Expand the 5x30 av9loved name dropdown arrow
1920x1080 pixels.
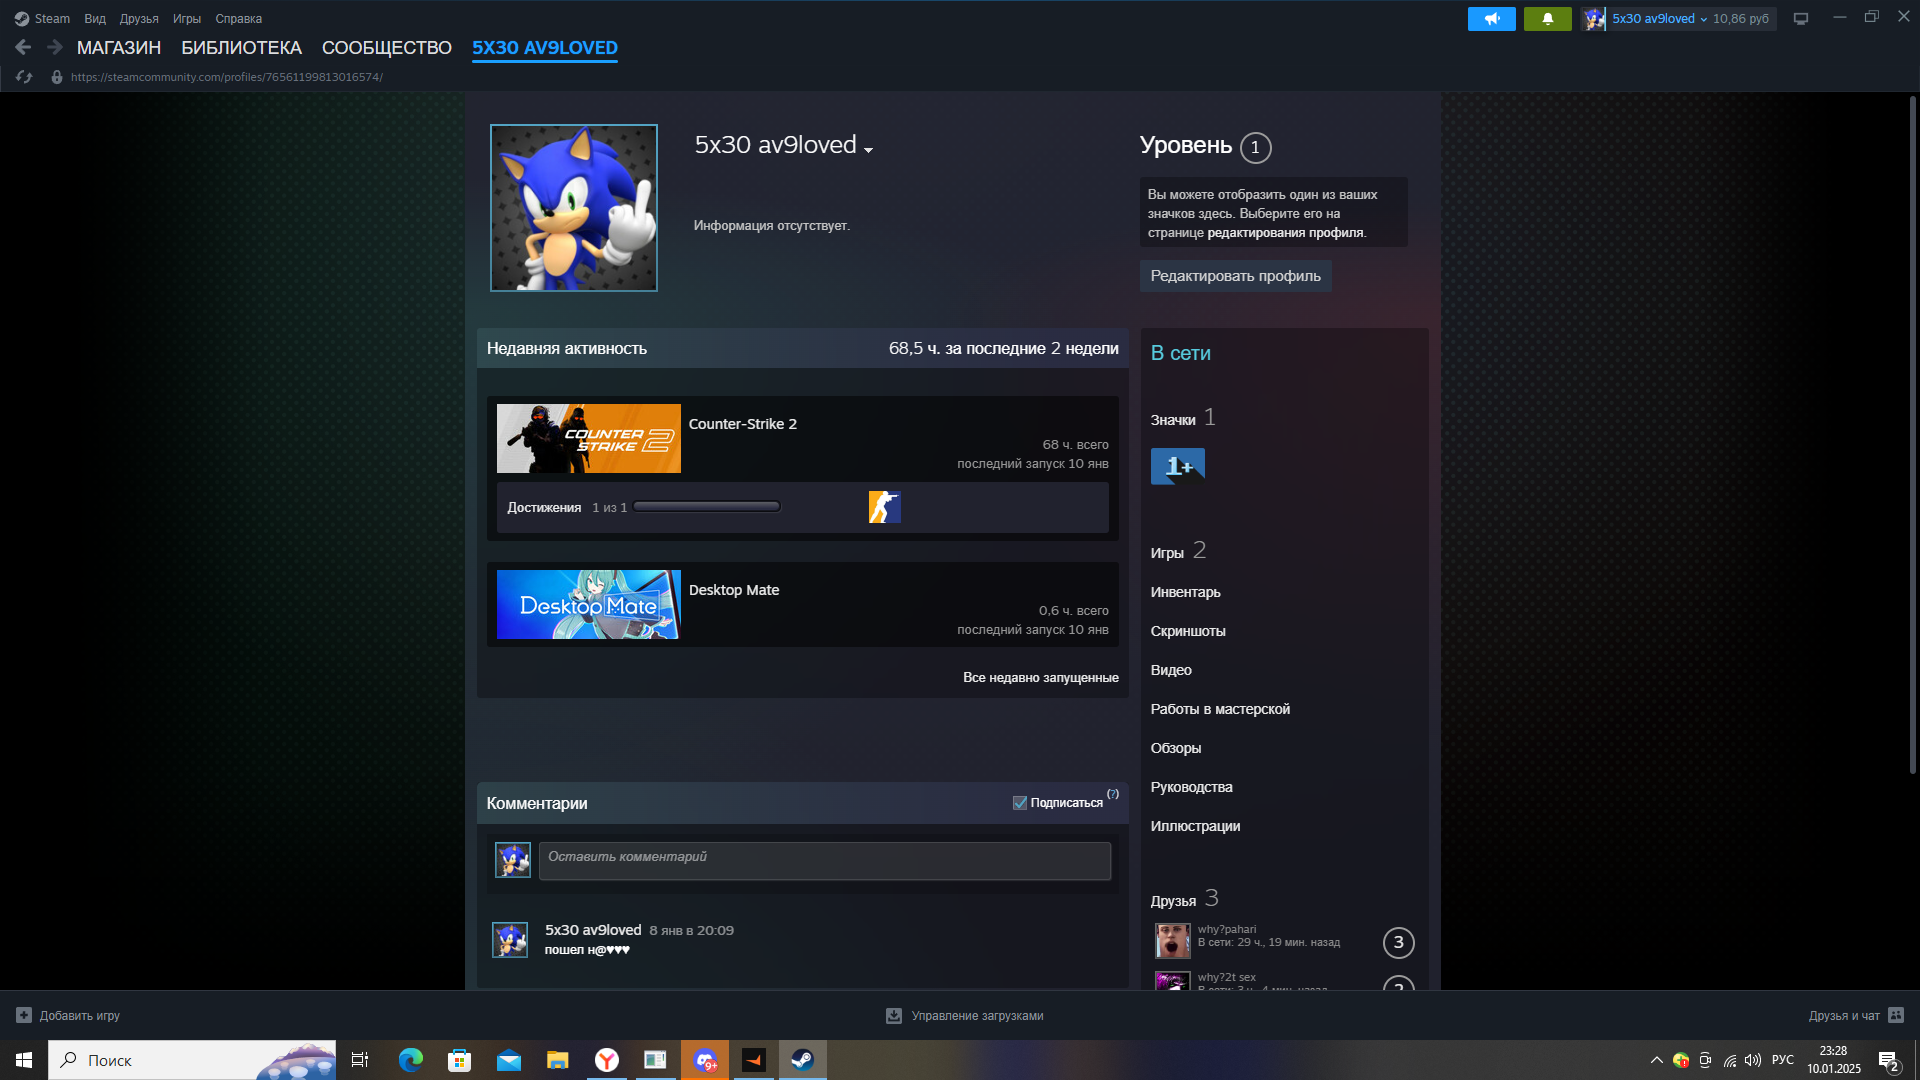[x=868, y=150]
